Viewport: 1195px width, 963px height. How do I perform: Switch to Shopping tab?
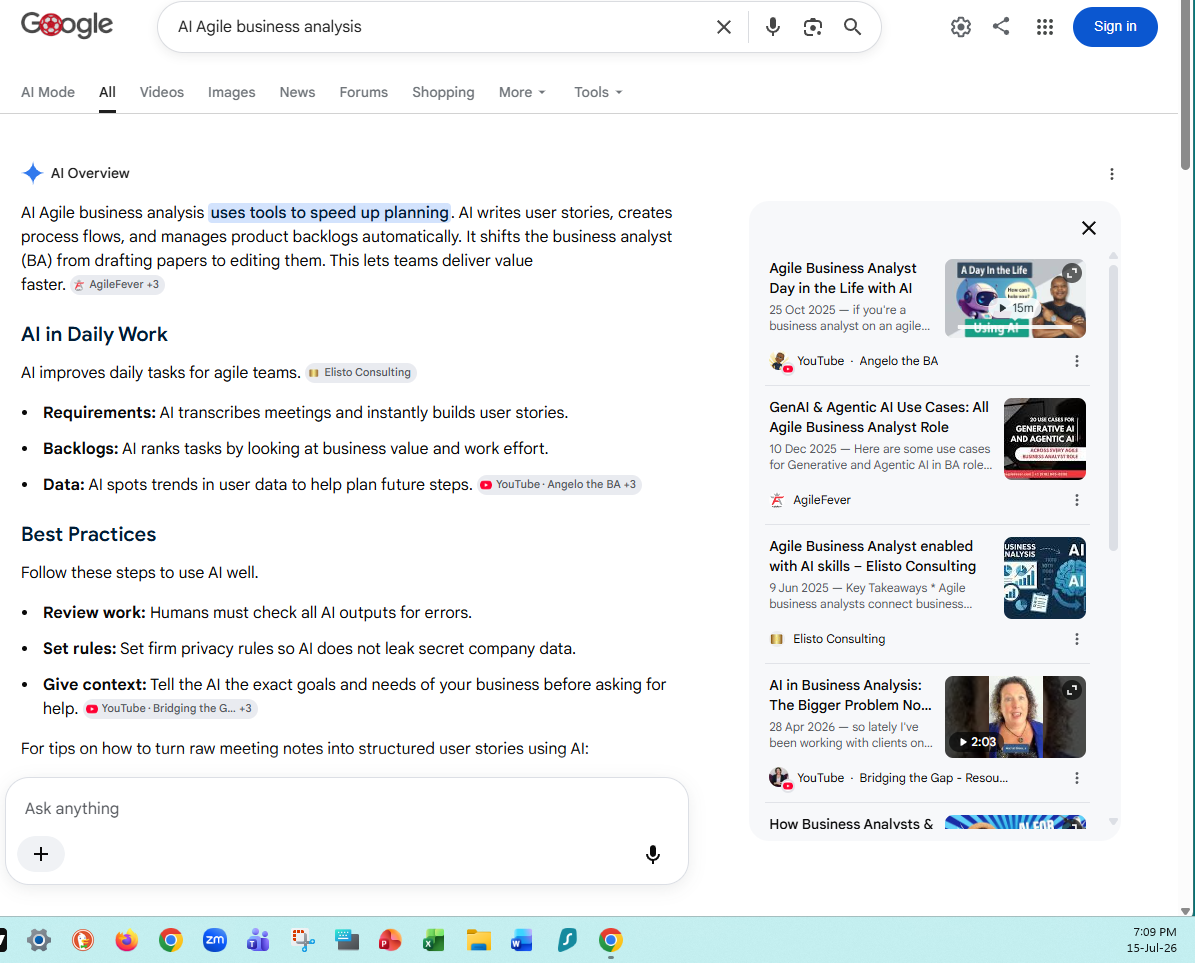click(x=443, y=92)
